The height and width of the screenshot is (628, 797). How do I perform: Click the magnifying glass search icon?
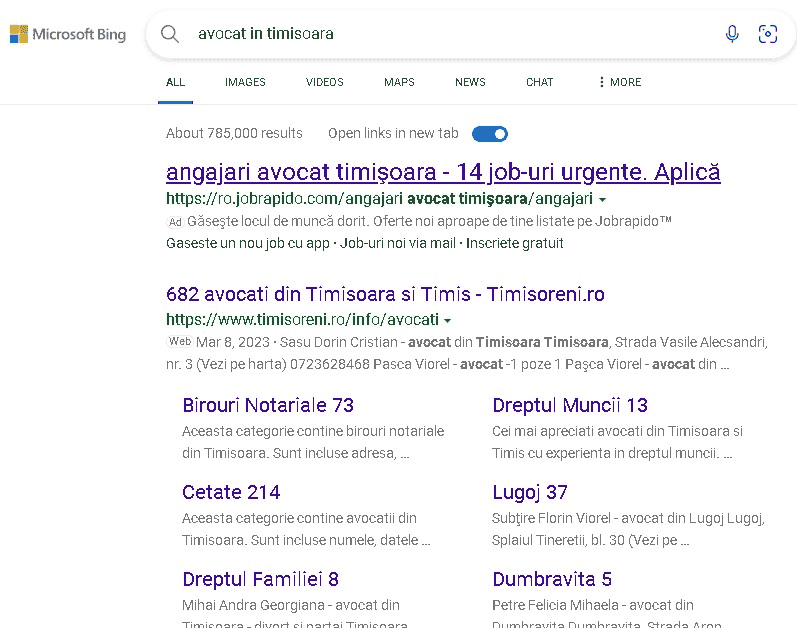coord(170,34)
